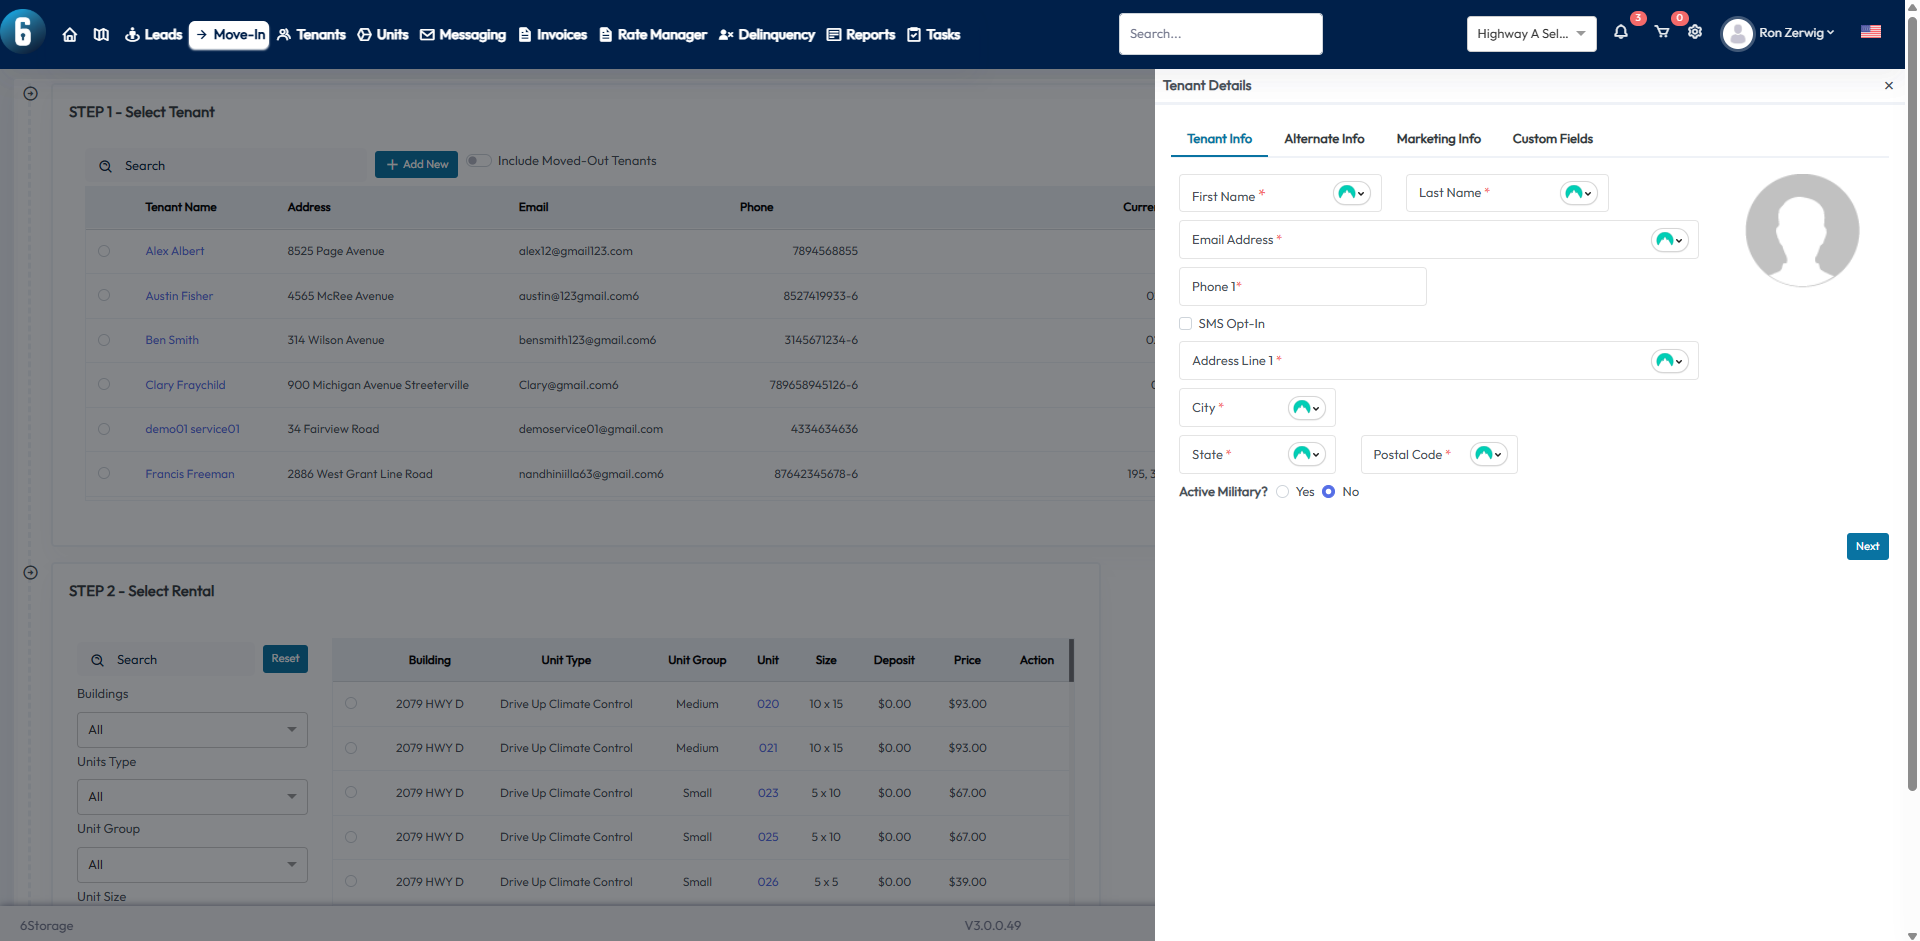This screenshot has width=1920, height=941.
Task: Open the Rate Manager menu
Action: point(653,35)
